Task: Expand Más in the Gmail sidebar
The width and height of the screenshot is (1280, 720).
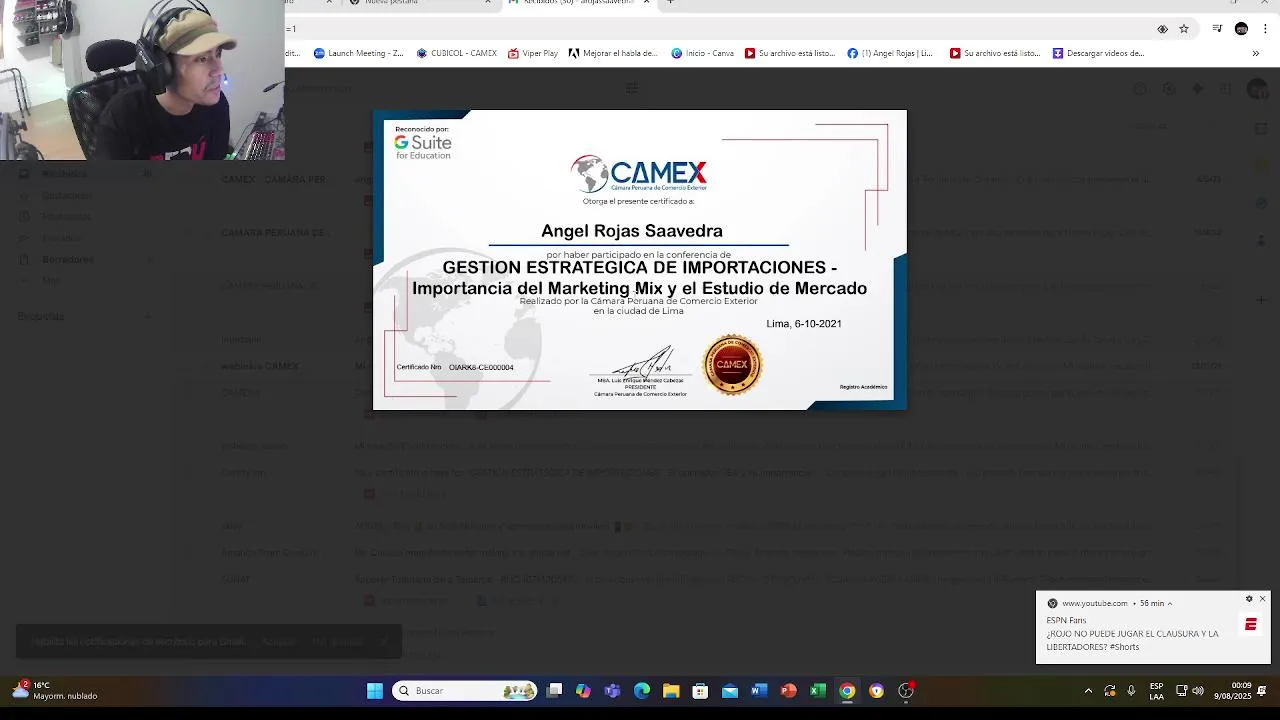Action: point(51,280)
